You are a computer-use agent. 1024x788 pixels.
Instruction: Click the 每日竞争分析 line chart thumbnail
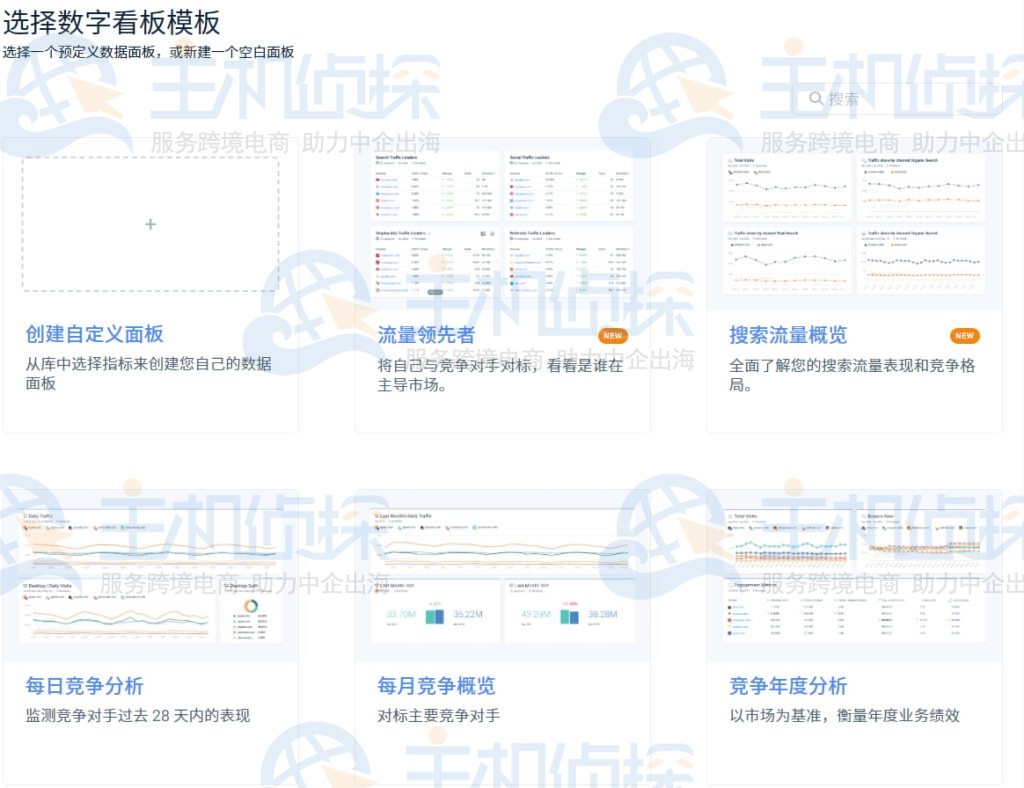click(150, 540)
